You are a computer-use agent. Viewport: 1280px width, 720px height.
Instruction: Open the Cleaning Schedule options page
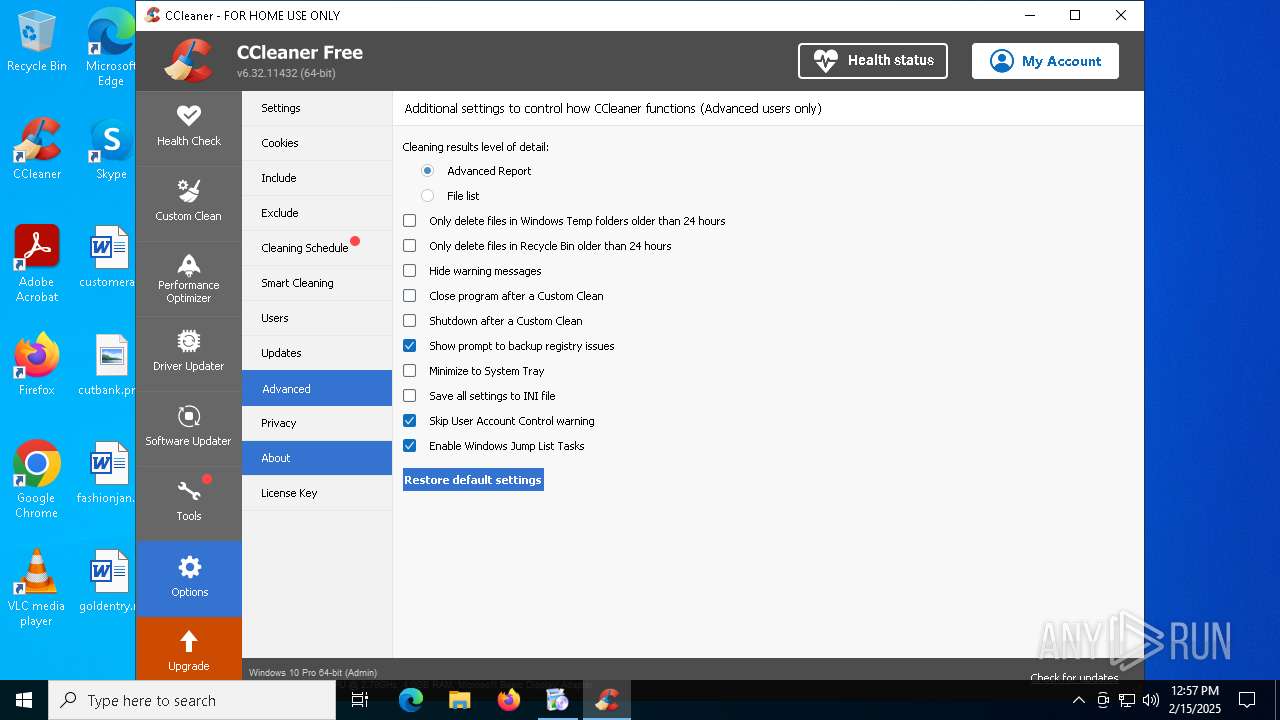click(x=317, y=248)
